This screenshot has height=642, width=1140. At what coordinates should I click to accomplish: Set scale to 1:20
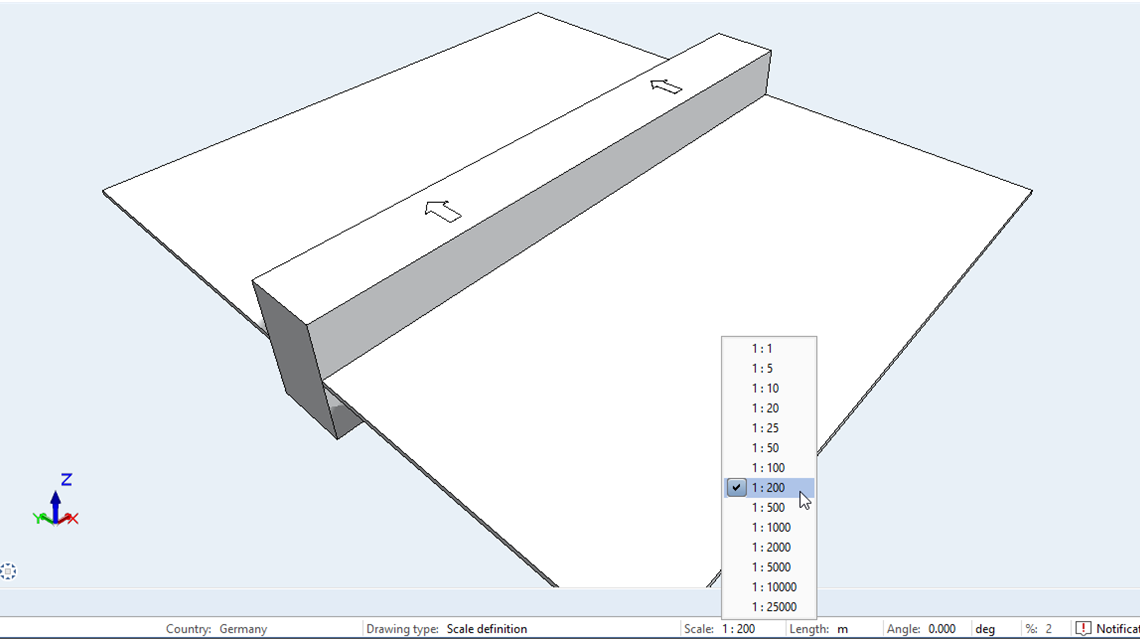[x=765, y=409]
